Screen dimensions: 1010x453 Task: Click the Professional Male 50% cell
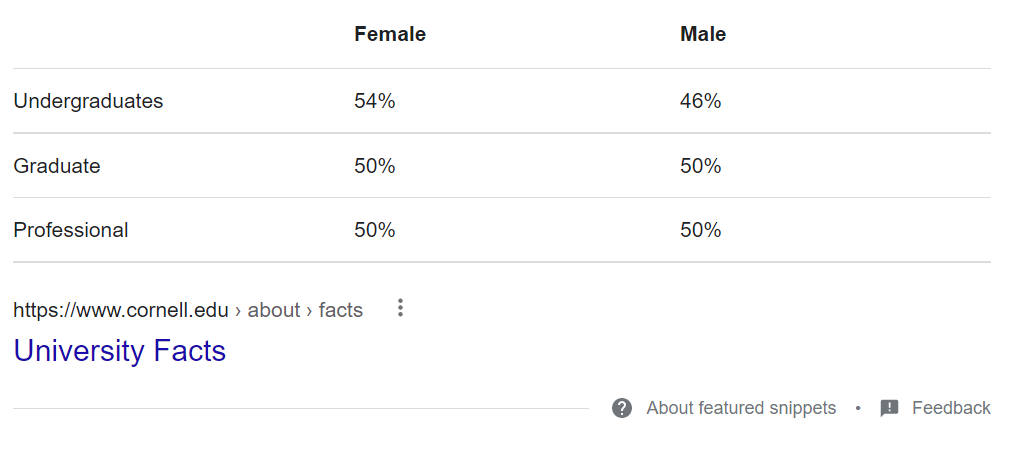701,230
